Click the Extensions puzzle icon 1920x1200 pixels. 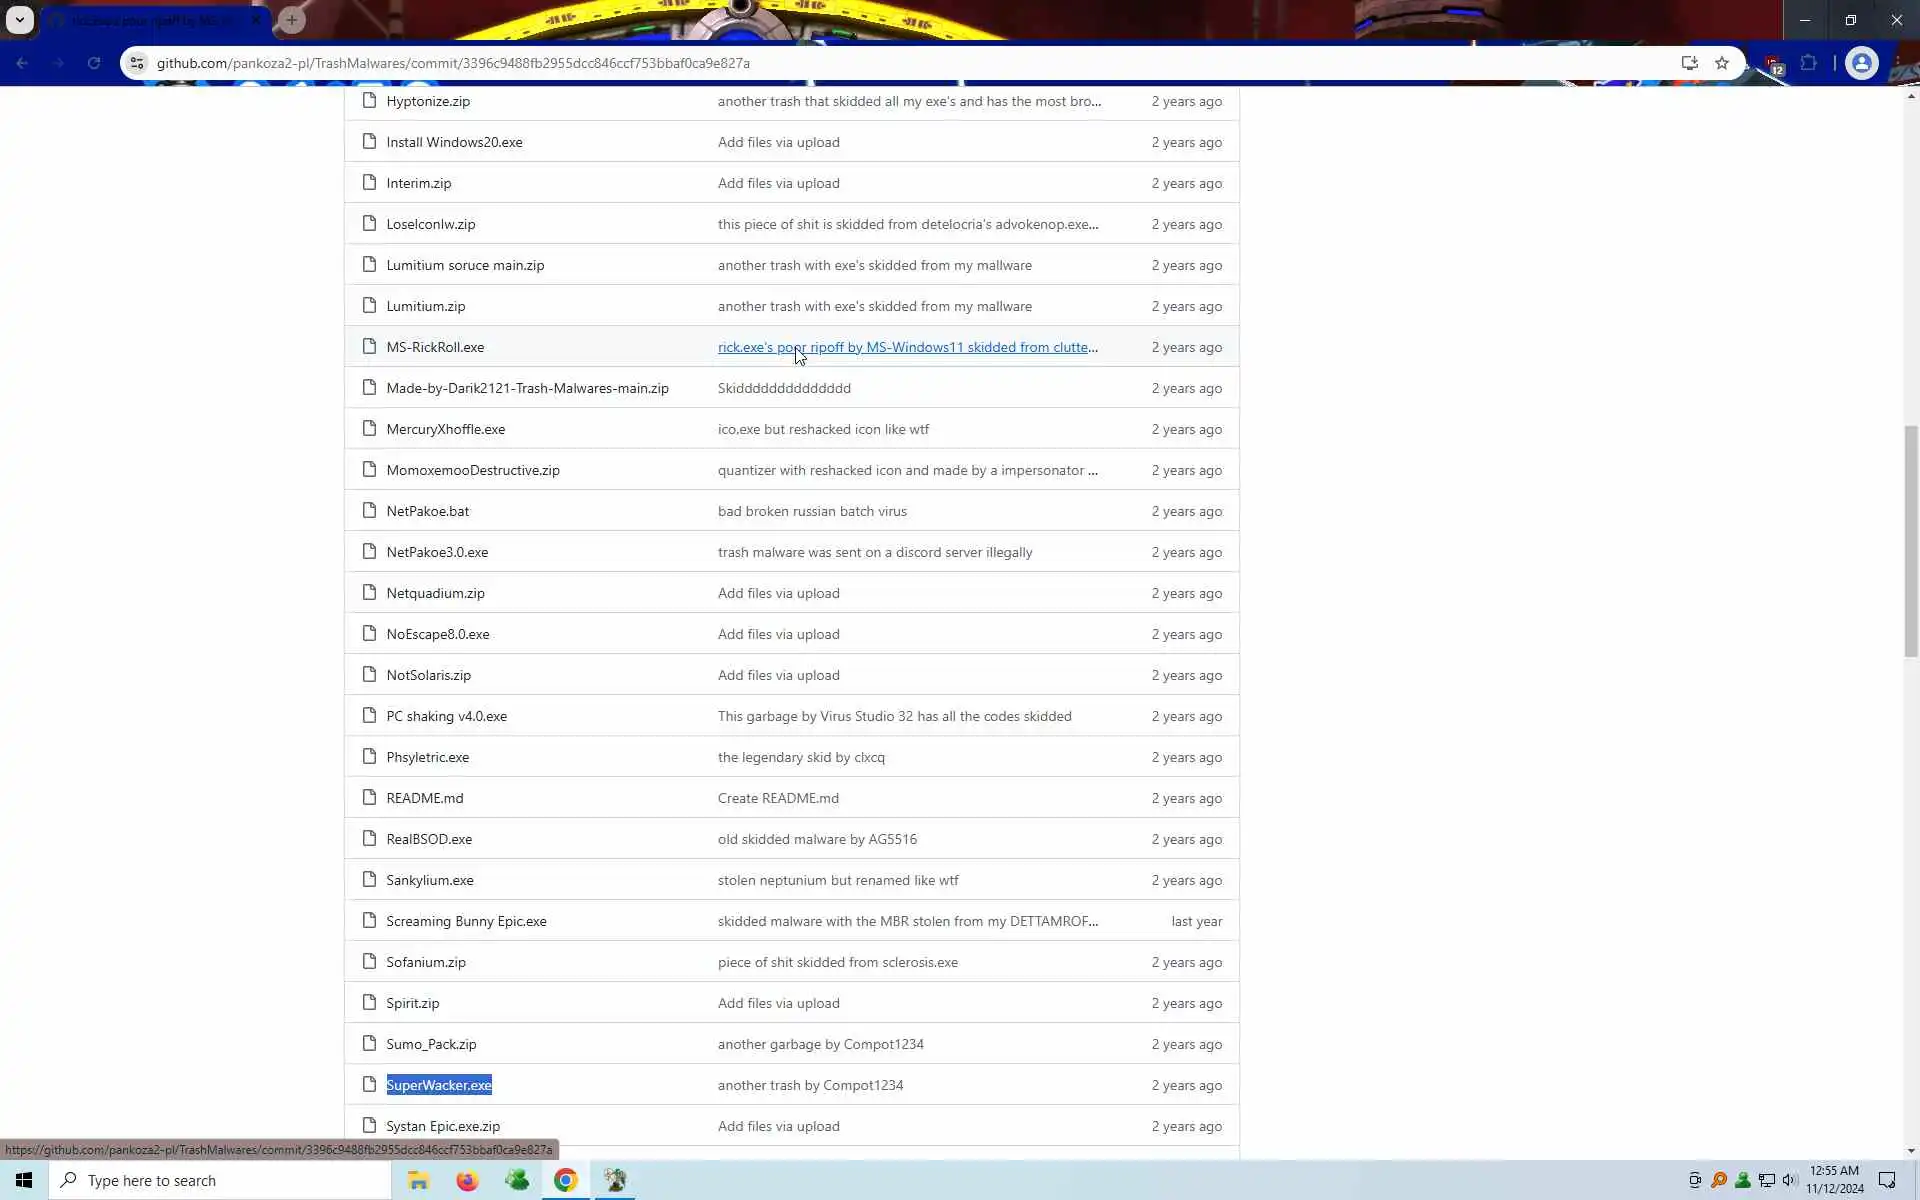click(x=1808, y=63)
